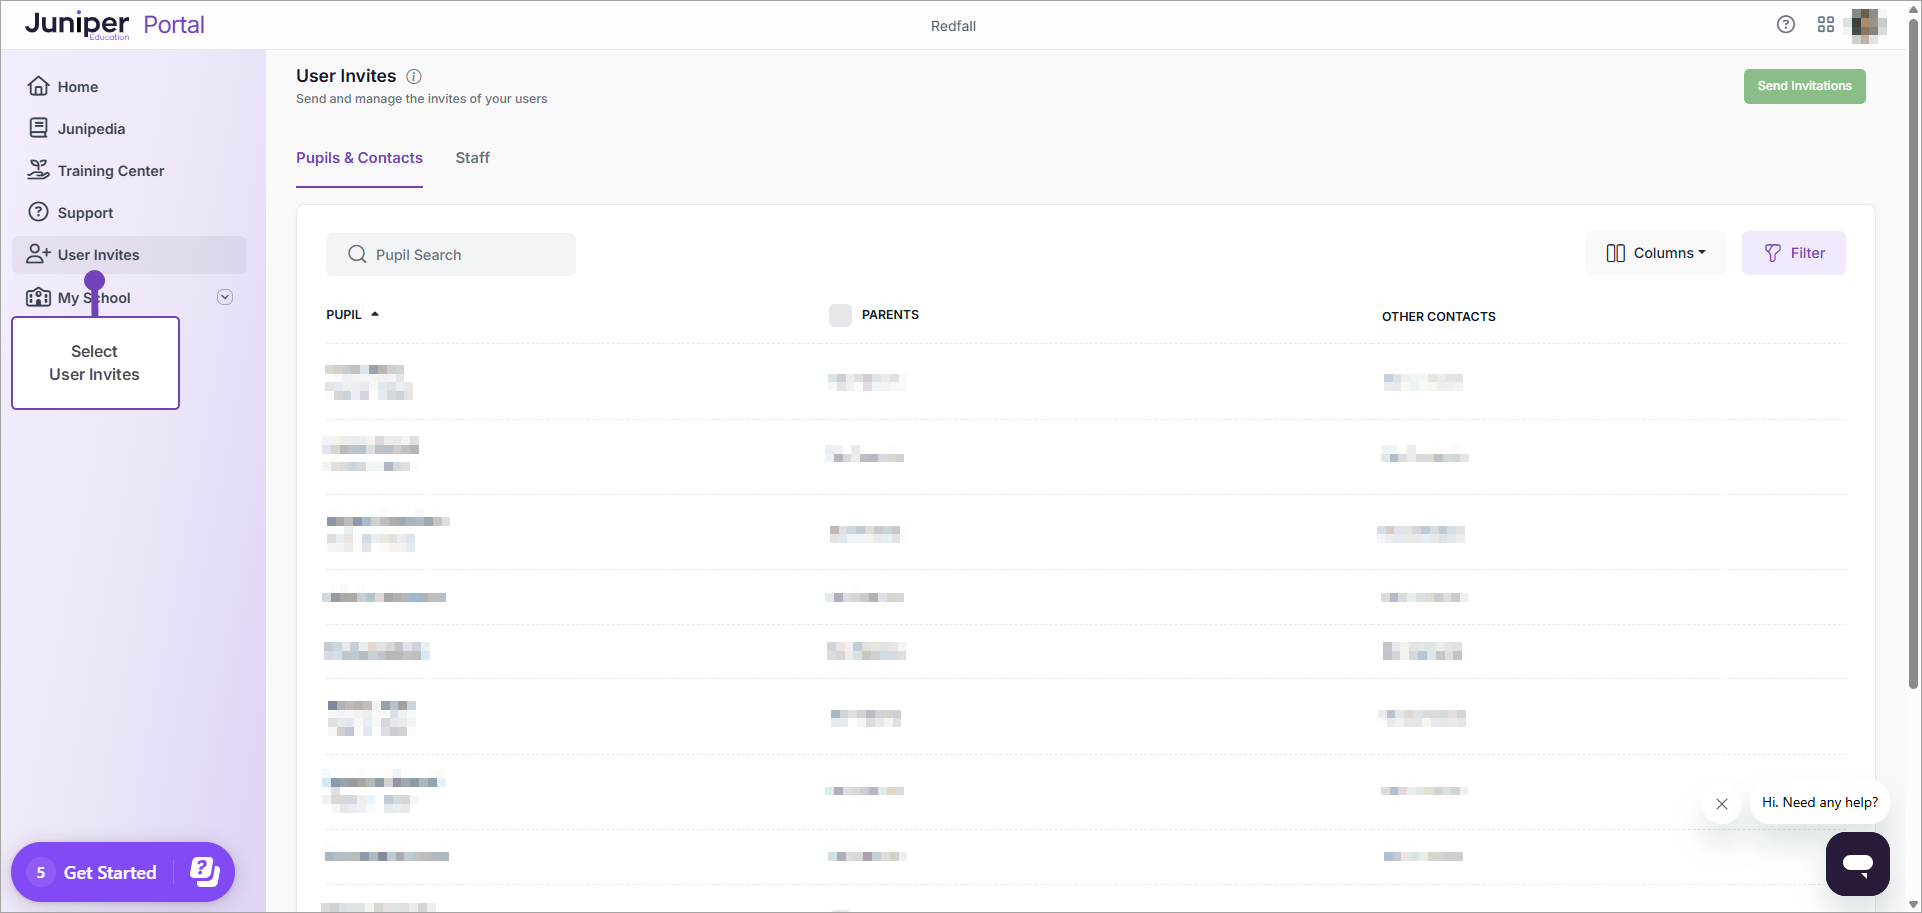Click the Juniper Education logo
Viewport: 1922px width, 913px height.
pos(76,24)
